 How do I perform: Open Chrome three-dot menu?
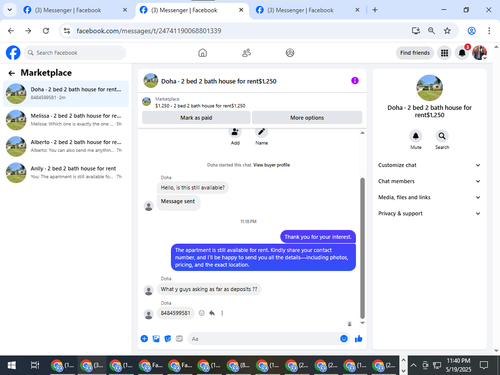pyautogui.click(x=489, y=31)
